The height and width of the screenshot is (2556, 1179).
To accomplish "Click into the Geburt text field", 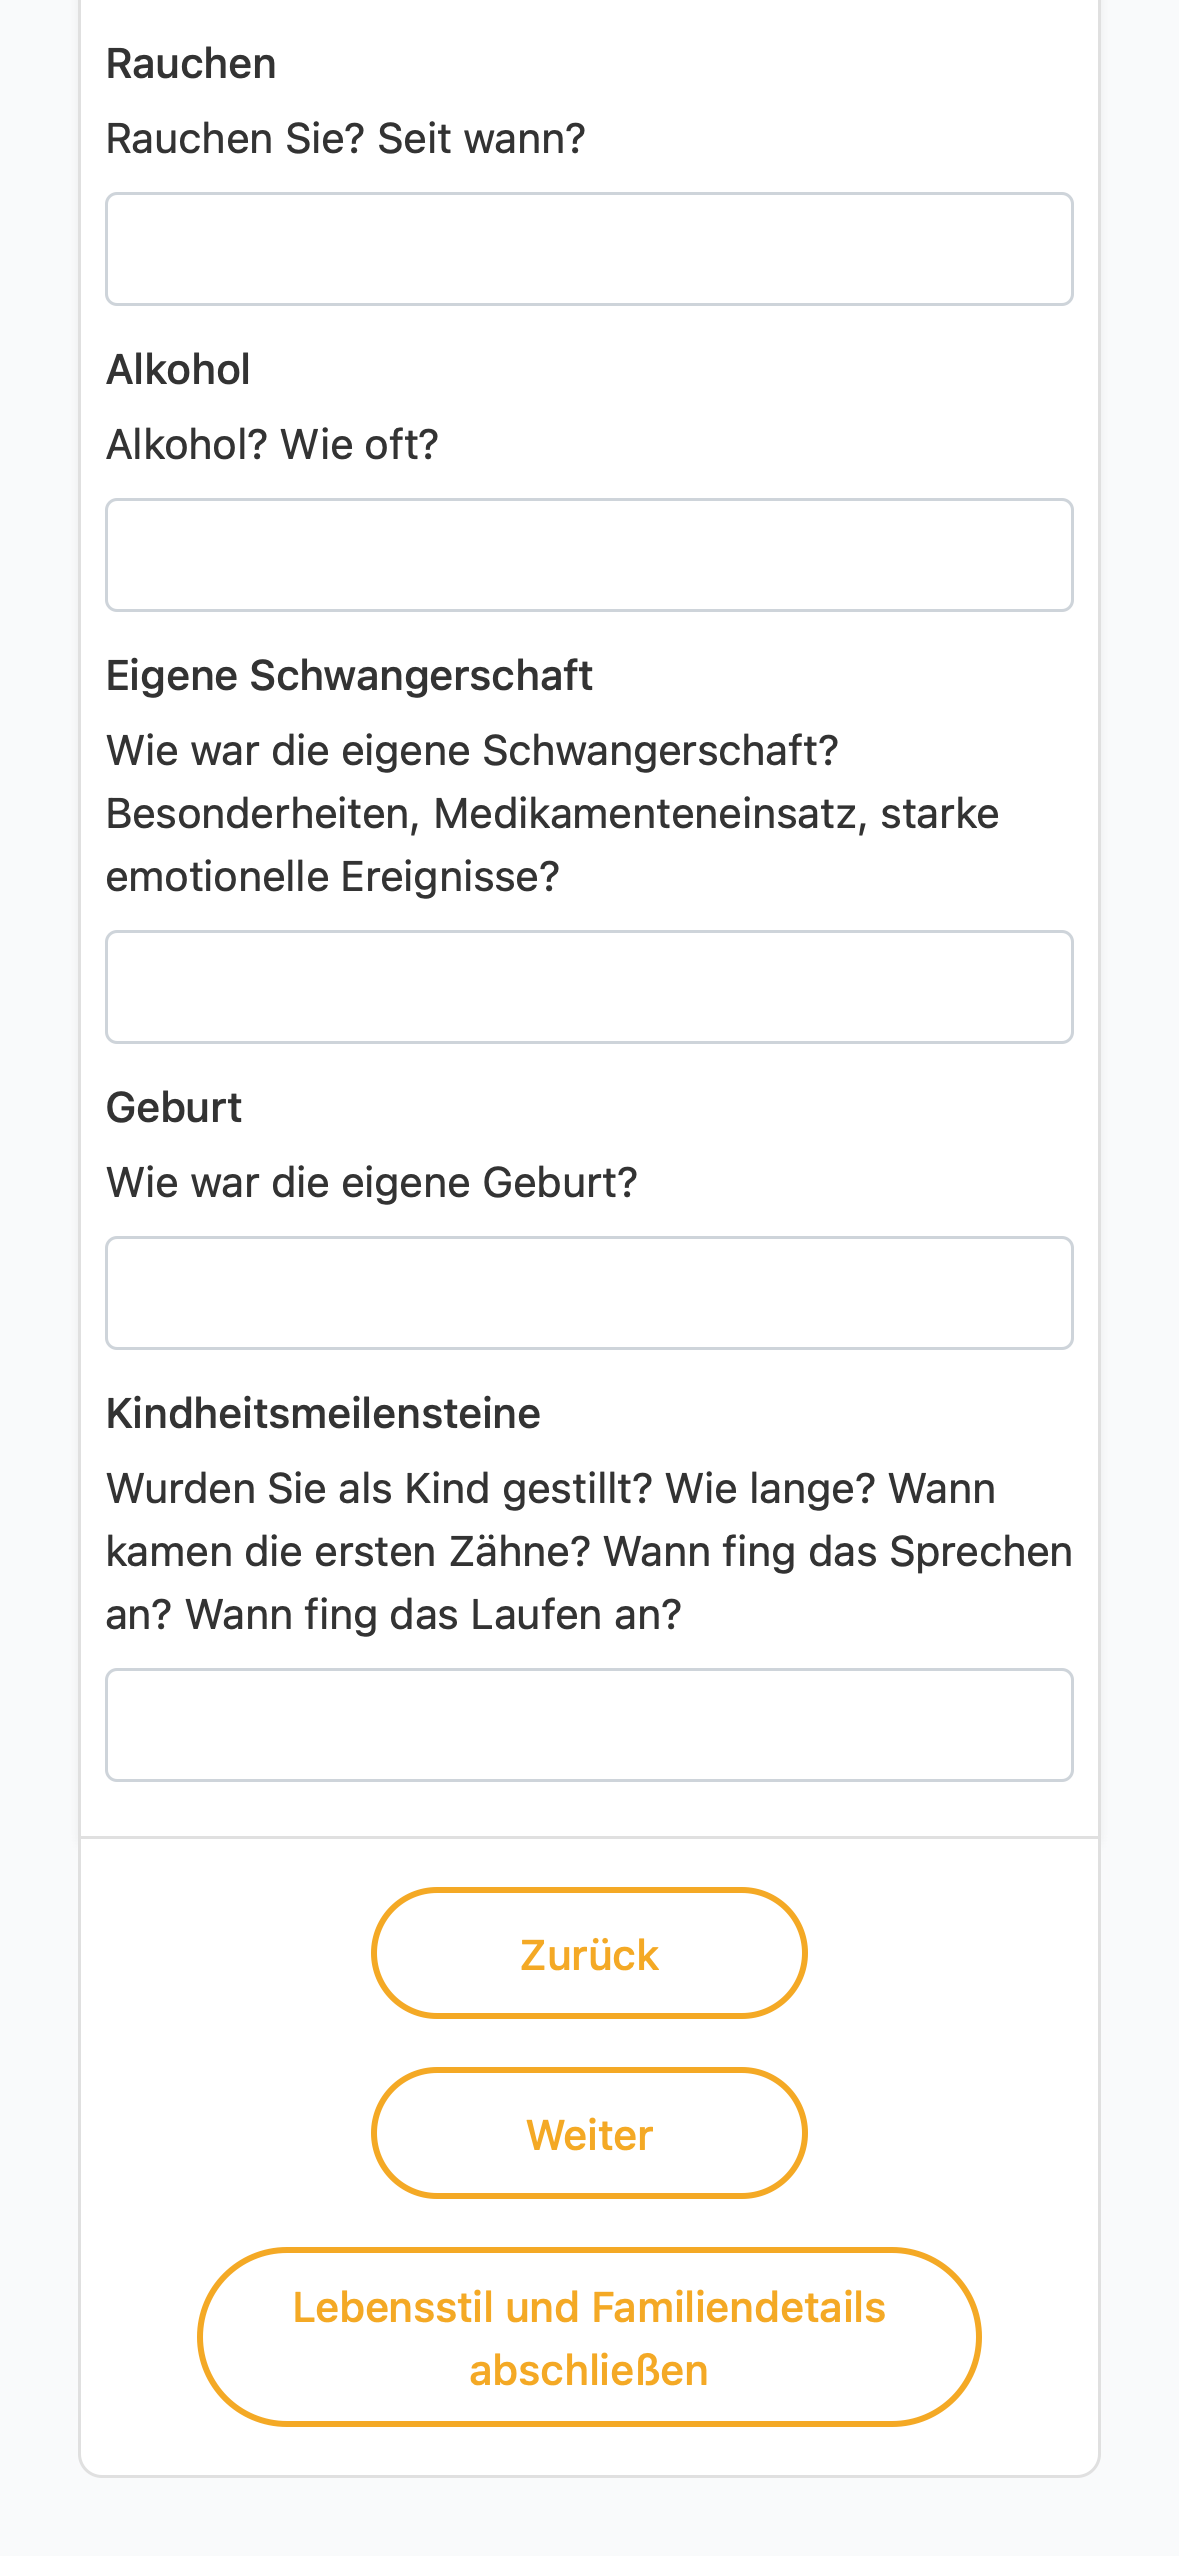I will pyautogui.click(x=589, y=1293).
